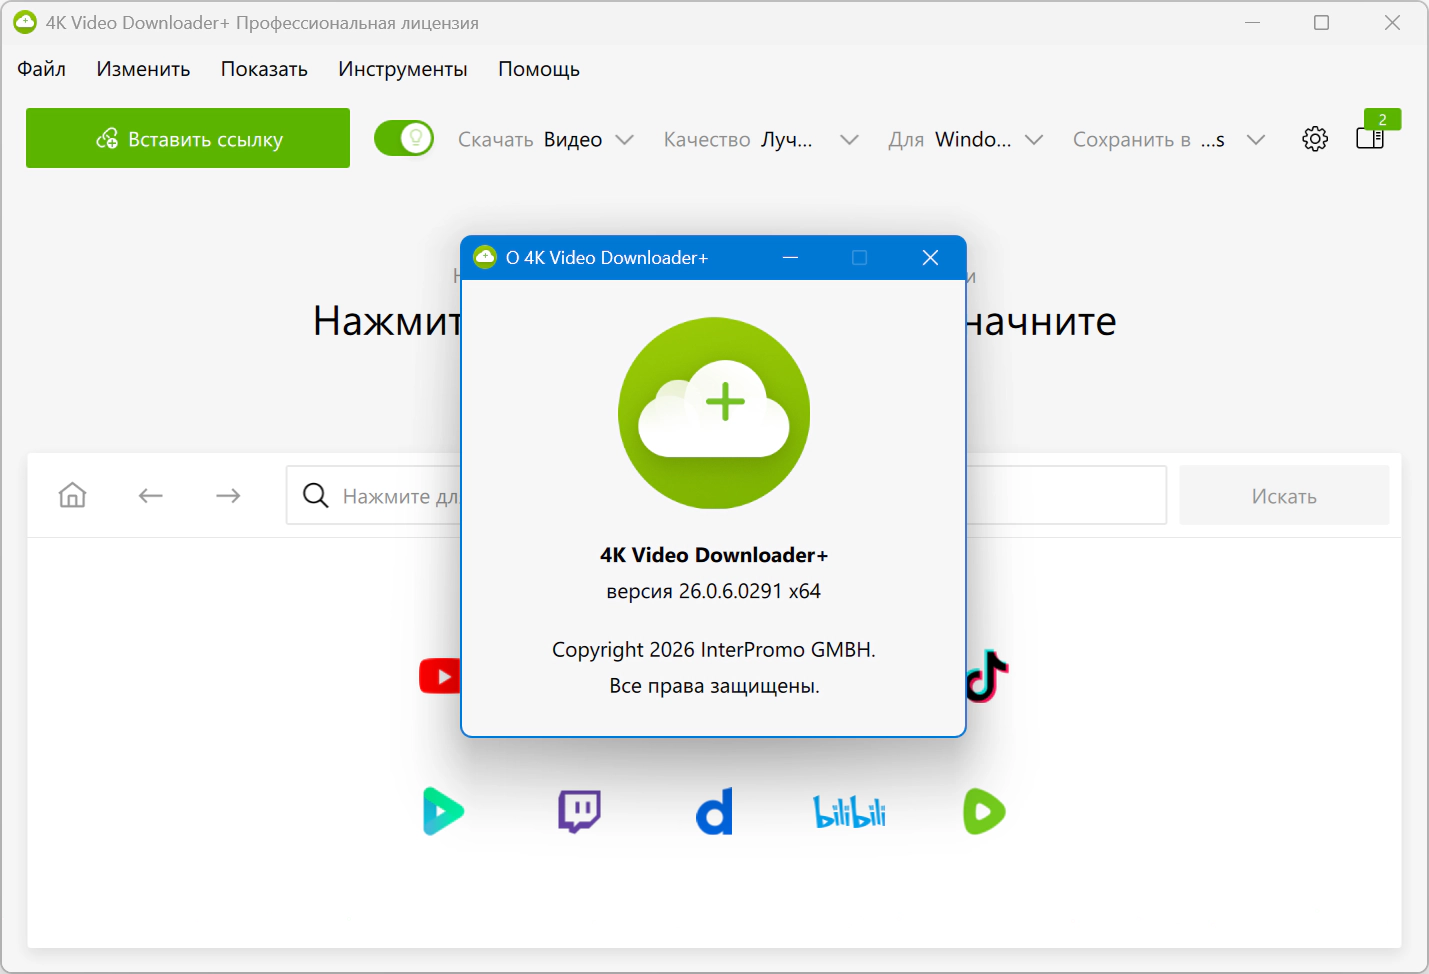Open the Файл menu
This screenshot has width=1429, height=974.
click(41, 69)
